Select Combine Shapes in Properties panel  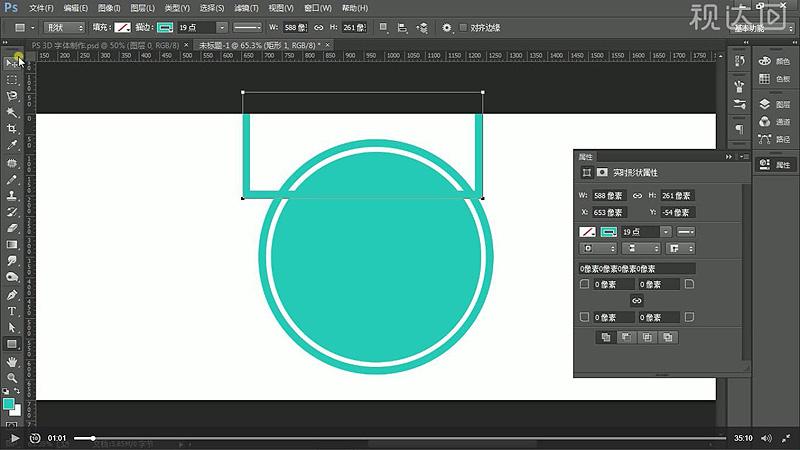(606, 337)
